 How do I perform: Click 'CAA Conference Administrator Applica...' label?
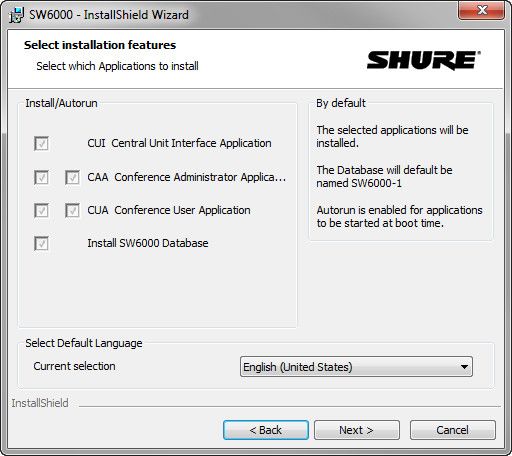point(187,177)
